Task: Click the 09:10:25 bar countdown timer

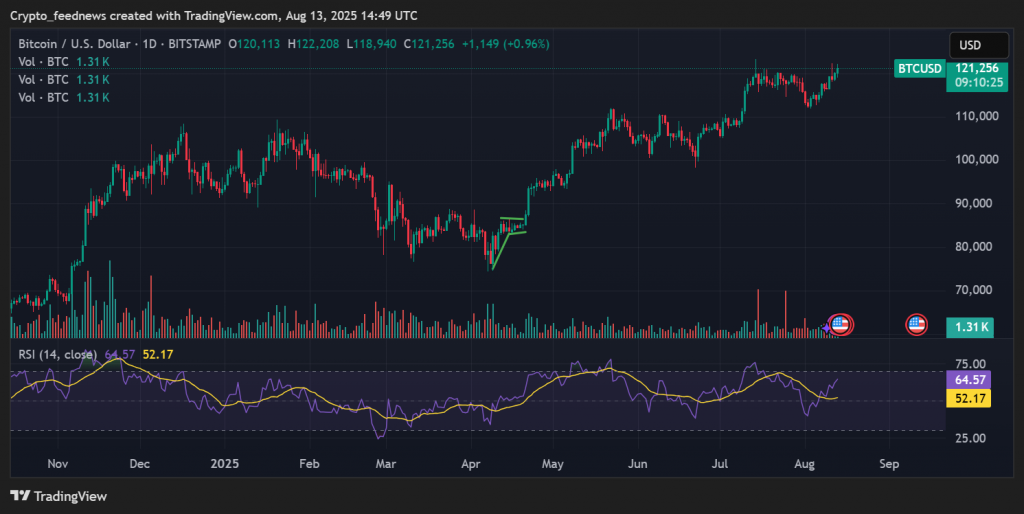Action: pos(976,83)
